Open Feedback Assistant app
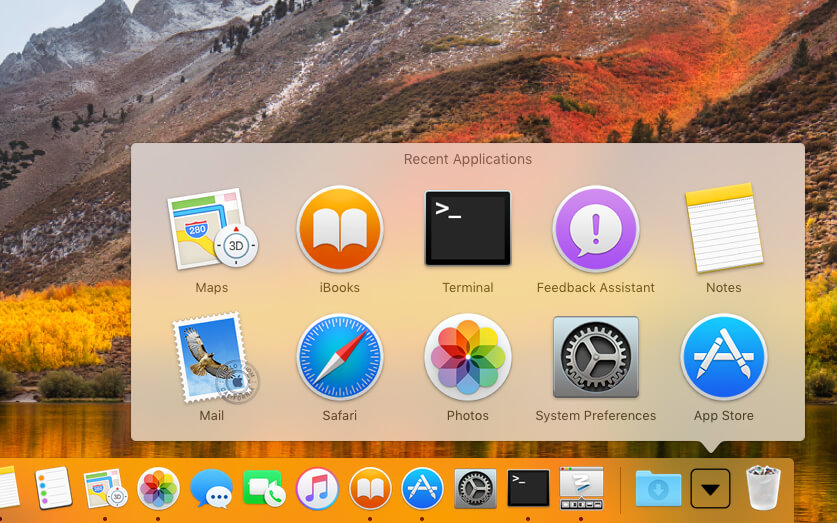This screenshot has width=837, height=523. [596, 230]
